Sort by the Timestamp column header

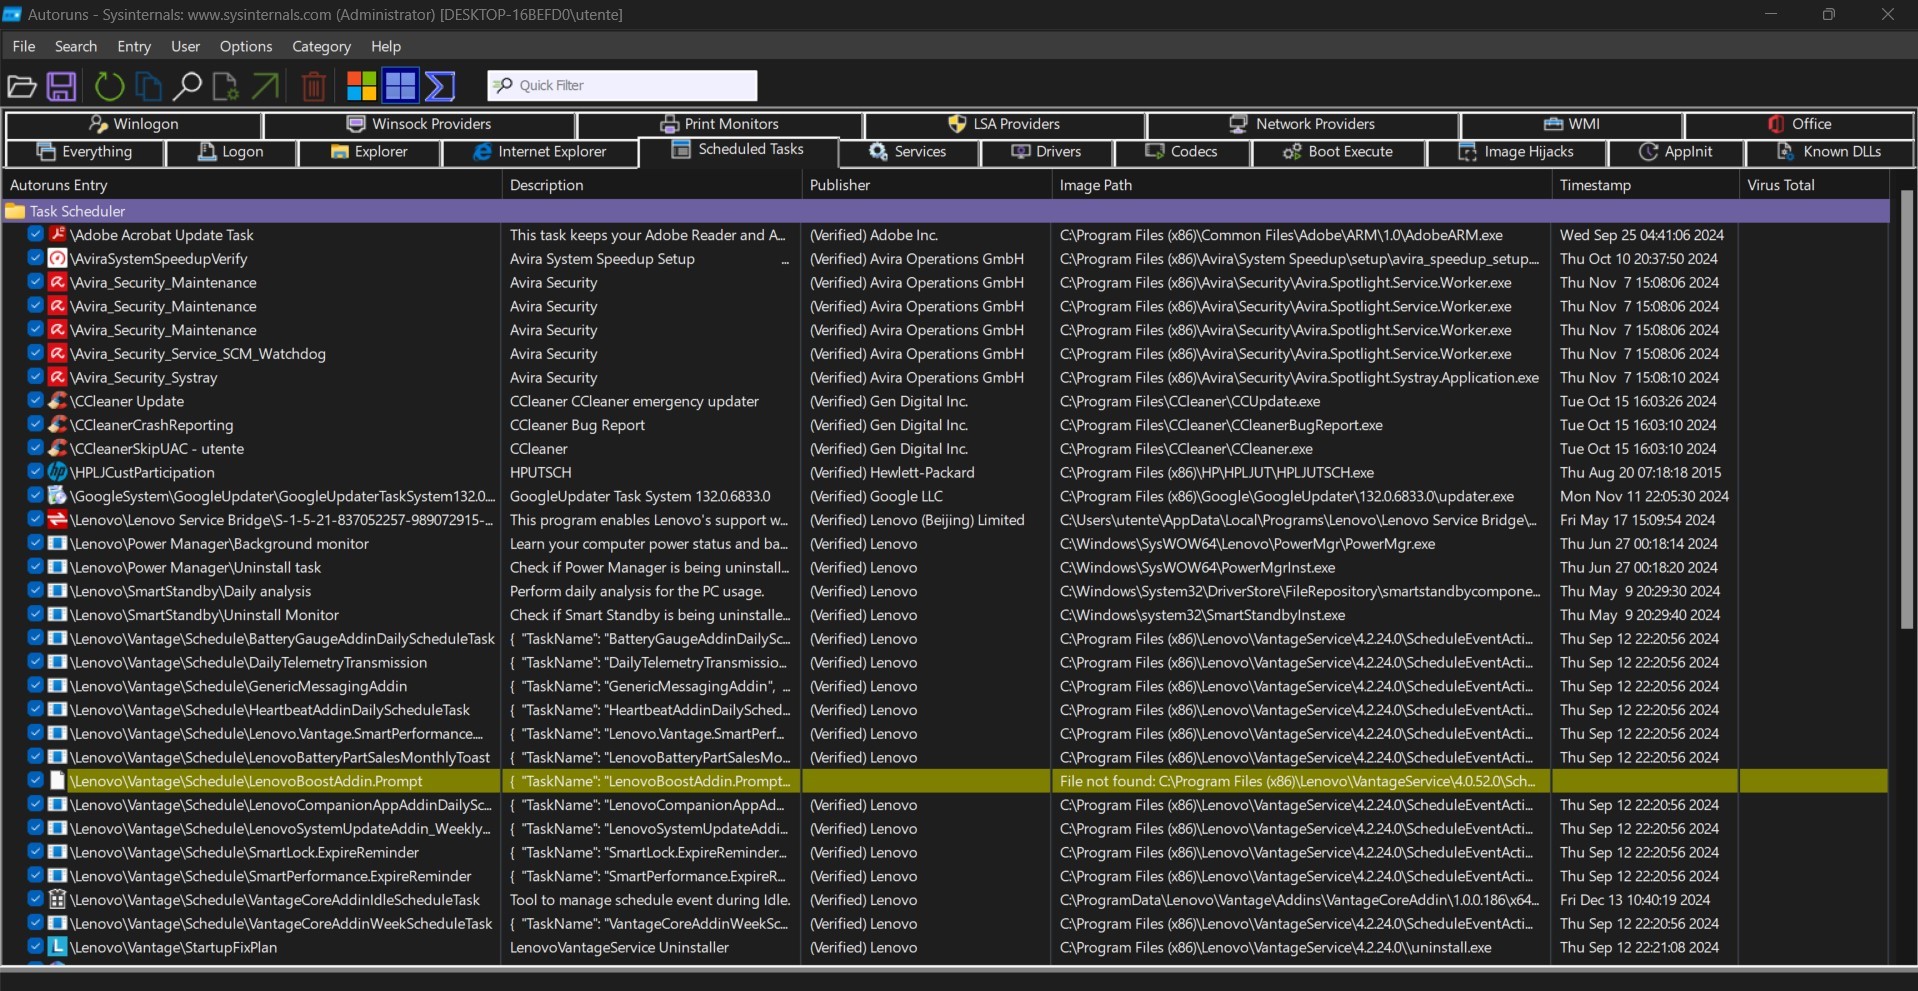coord(1595,185)
